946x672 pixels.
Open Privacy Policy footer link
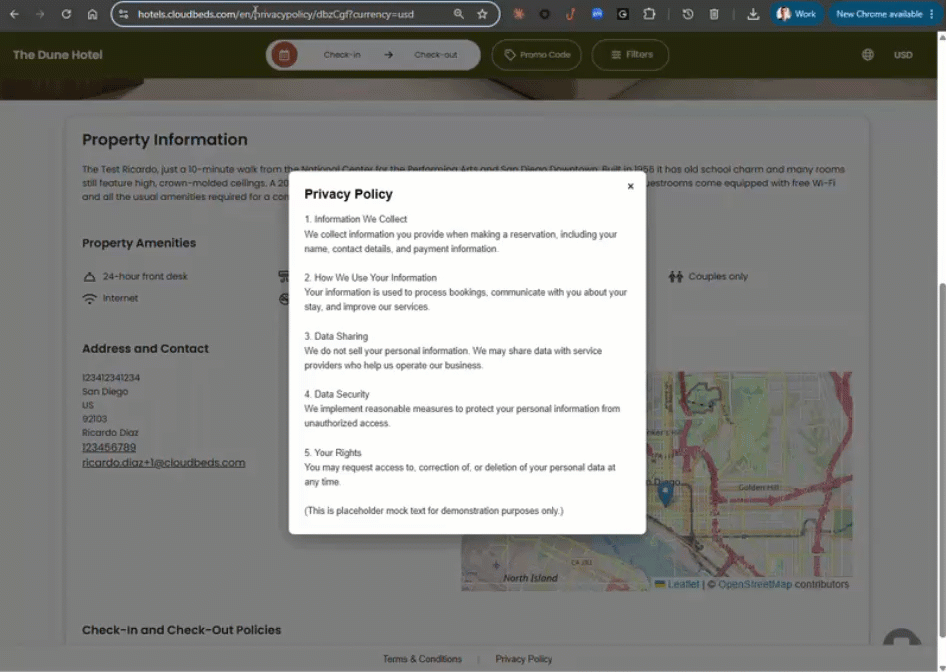(x=524, y=659)
